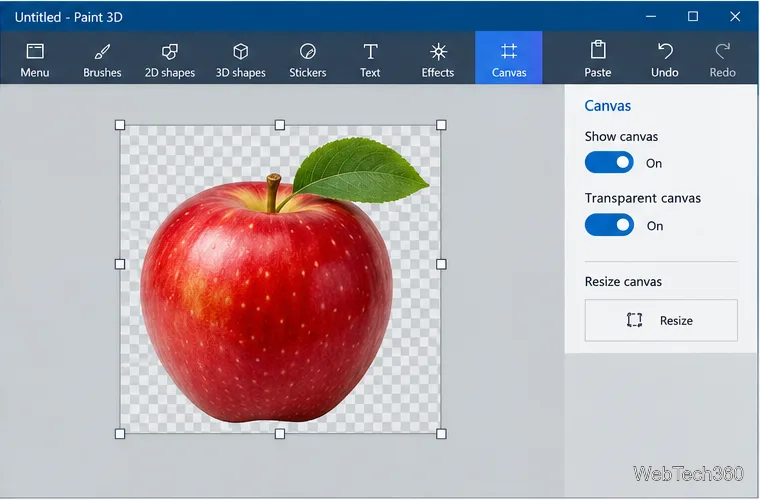The width and height of the screenshot is (760, 500).
Task: Minimize the Paint 3D window
Action: point(651,16)
